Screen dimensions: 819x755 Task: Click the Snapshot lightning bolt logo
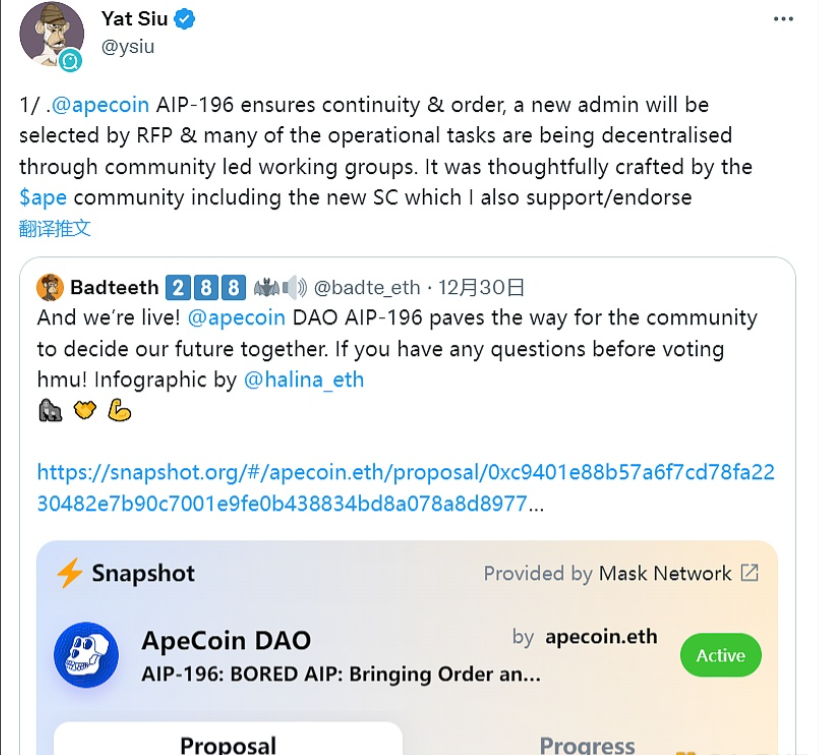point(69,573)
